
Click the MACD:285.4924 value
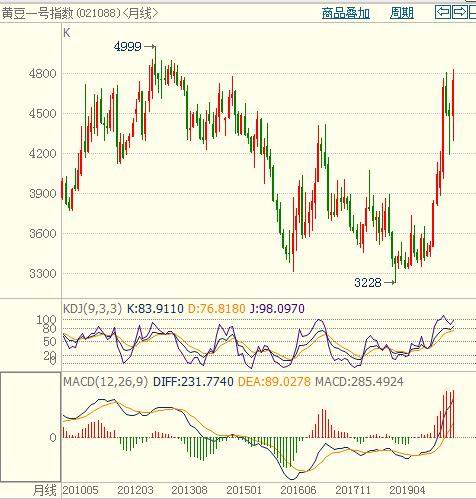click(x=359, y=382)
